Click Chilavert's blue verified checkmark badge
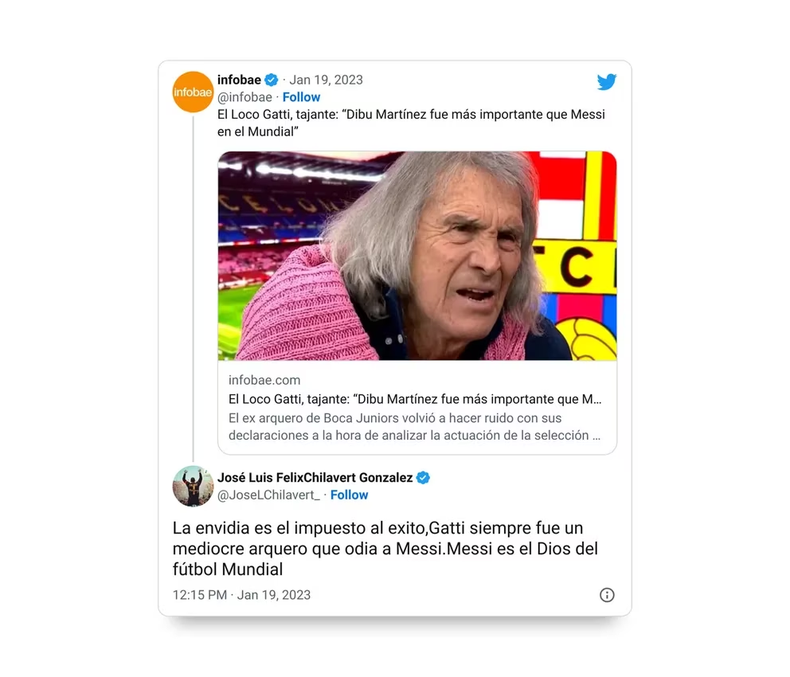790x677 pixels. (x=423, y=478)
